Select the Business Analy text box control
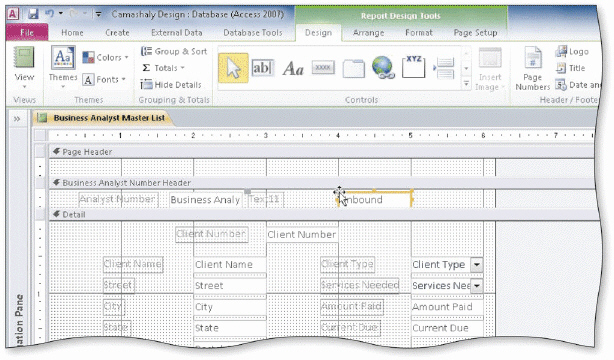This screenshot has width=614, height=360. (205, 200)
